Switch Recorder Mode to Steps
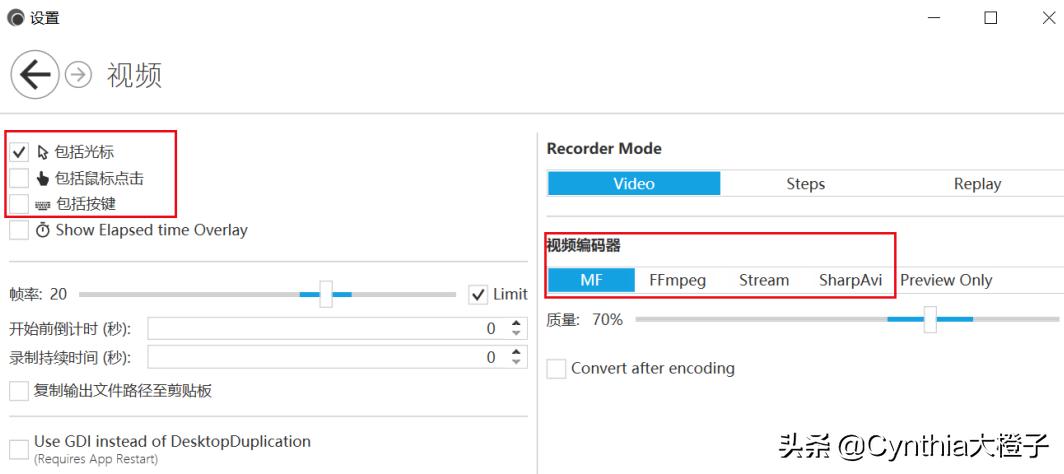The image size is (1064, 474). [x=805, y=184]
